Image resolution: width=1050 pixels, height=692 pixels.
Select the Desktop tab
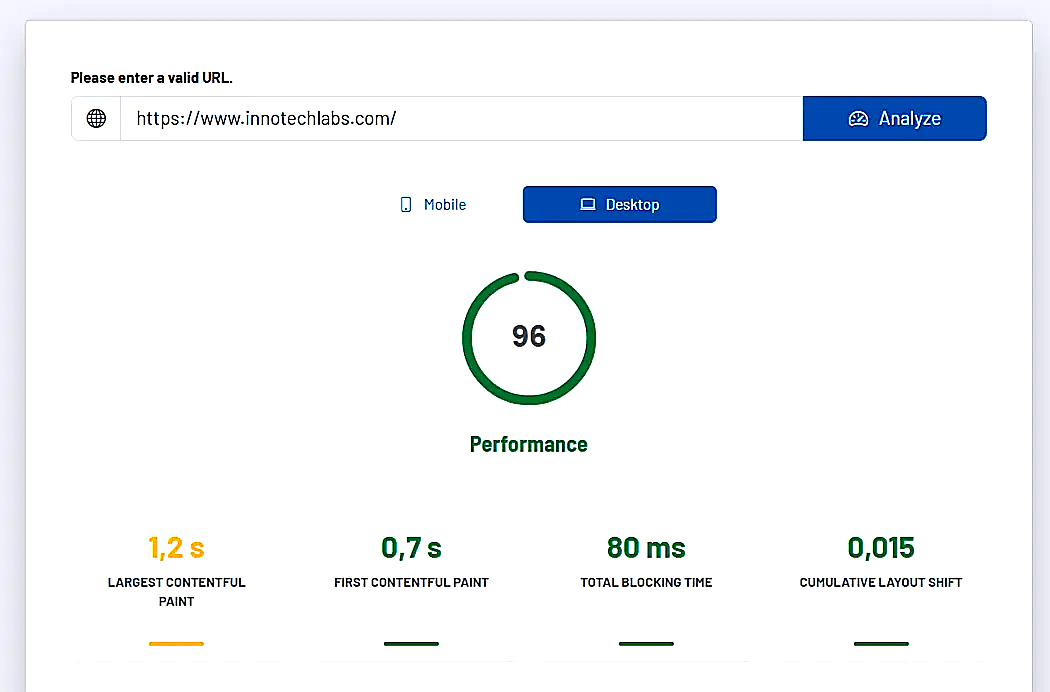coord(619,204)
